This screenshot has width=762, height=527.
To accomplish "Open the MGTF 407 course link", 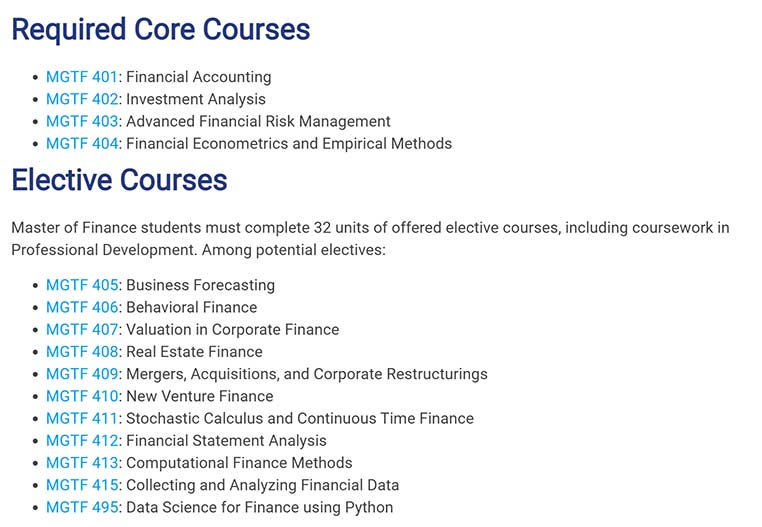I will (x=82, y=330).
